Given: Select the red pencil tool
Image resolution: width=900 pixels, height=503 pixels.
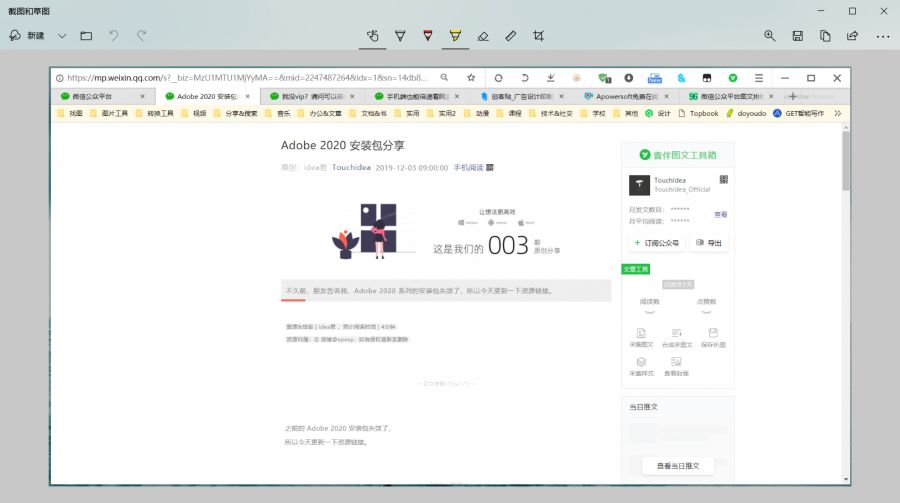Looking at the screenshot, I should pos(428,36).
